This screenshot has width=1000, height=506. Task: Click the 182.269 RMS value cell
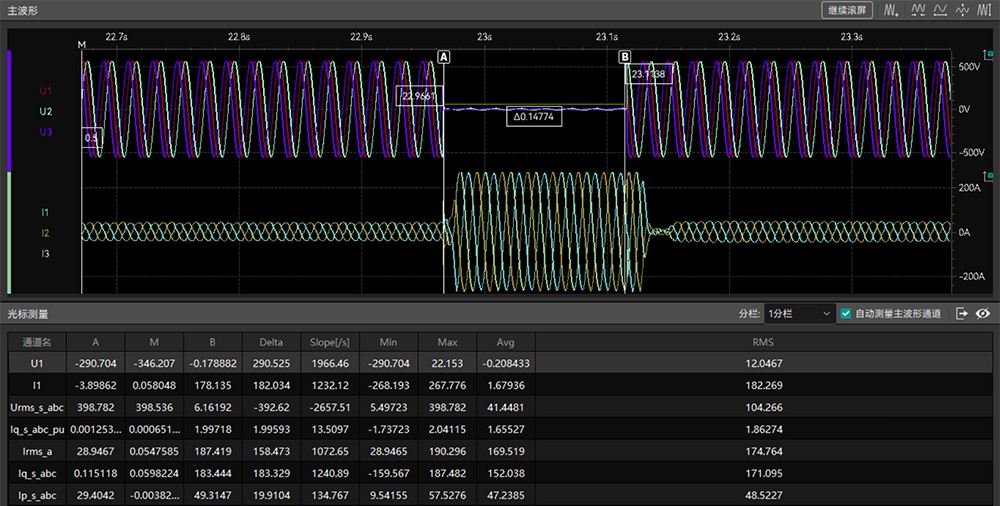[763, 385]
